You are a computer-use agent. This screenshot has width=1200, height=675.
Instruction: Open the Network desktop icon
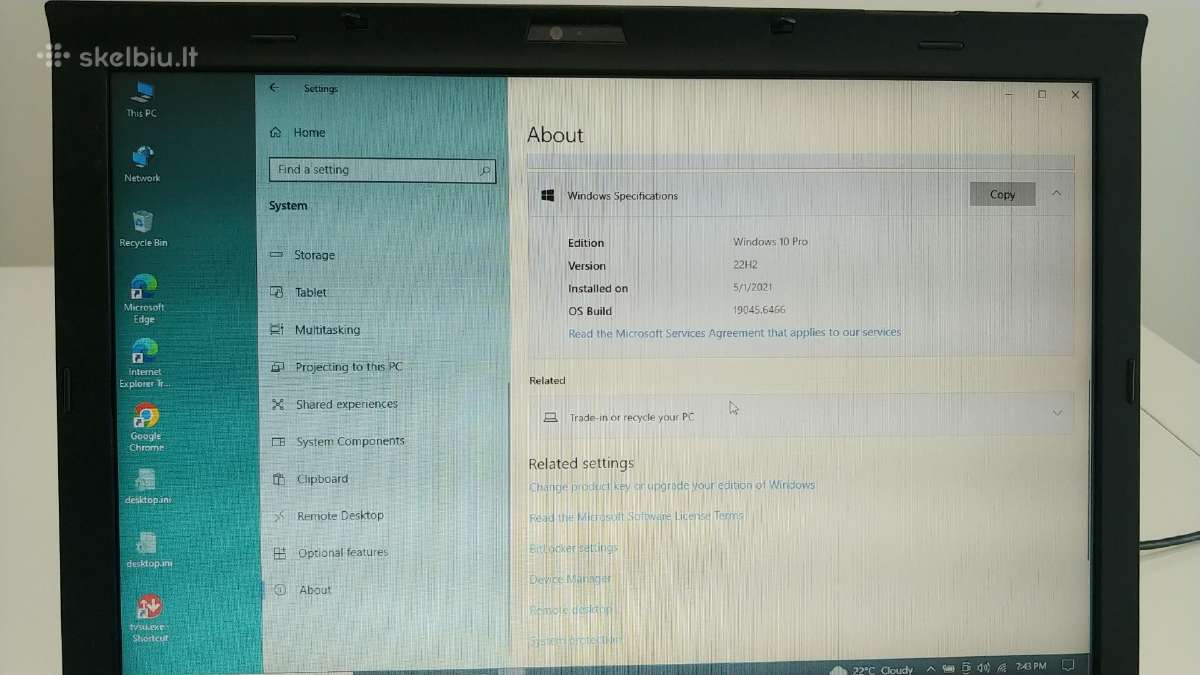(x=142, y=164)
